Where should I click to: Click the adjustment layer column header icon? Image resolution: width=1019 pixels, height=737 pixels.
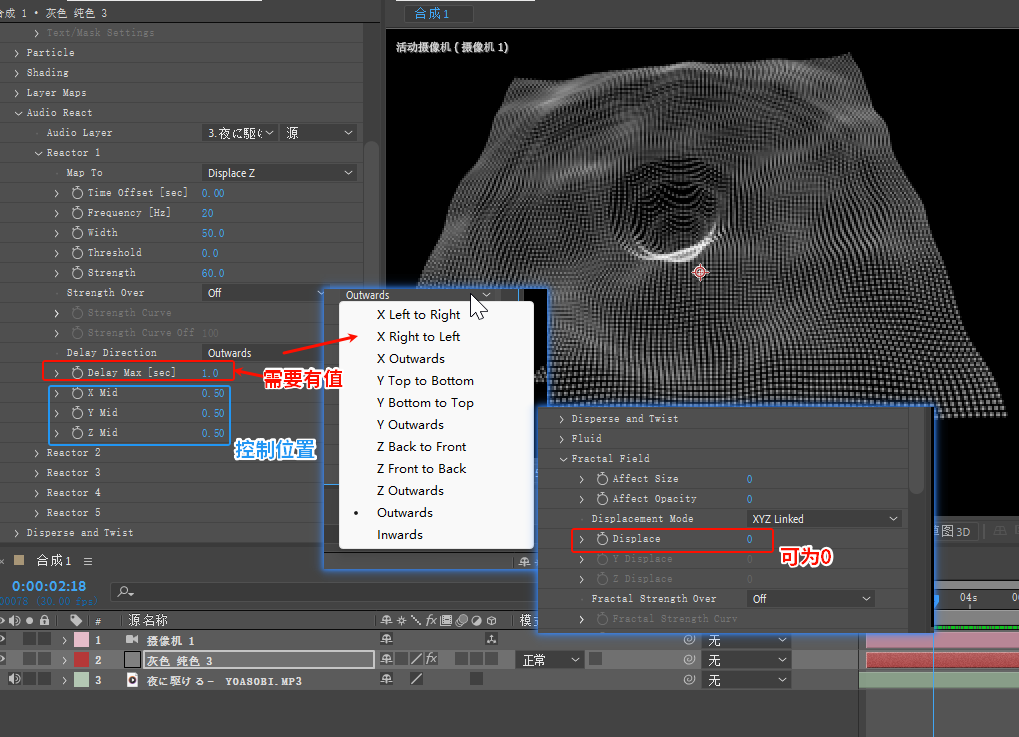476,621
